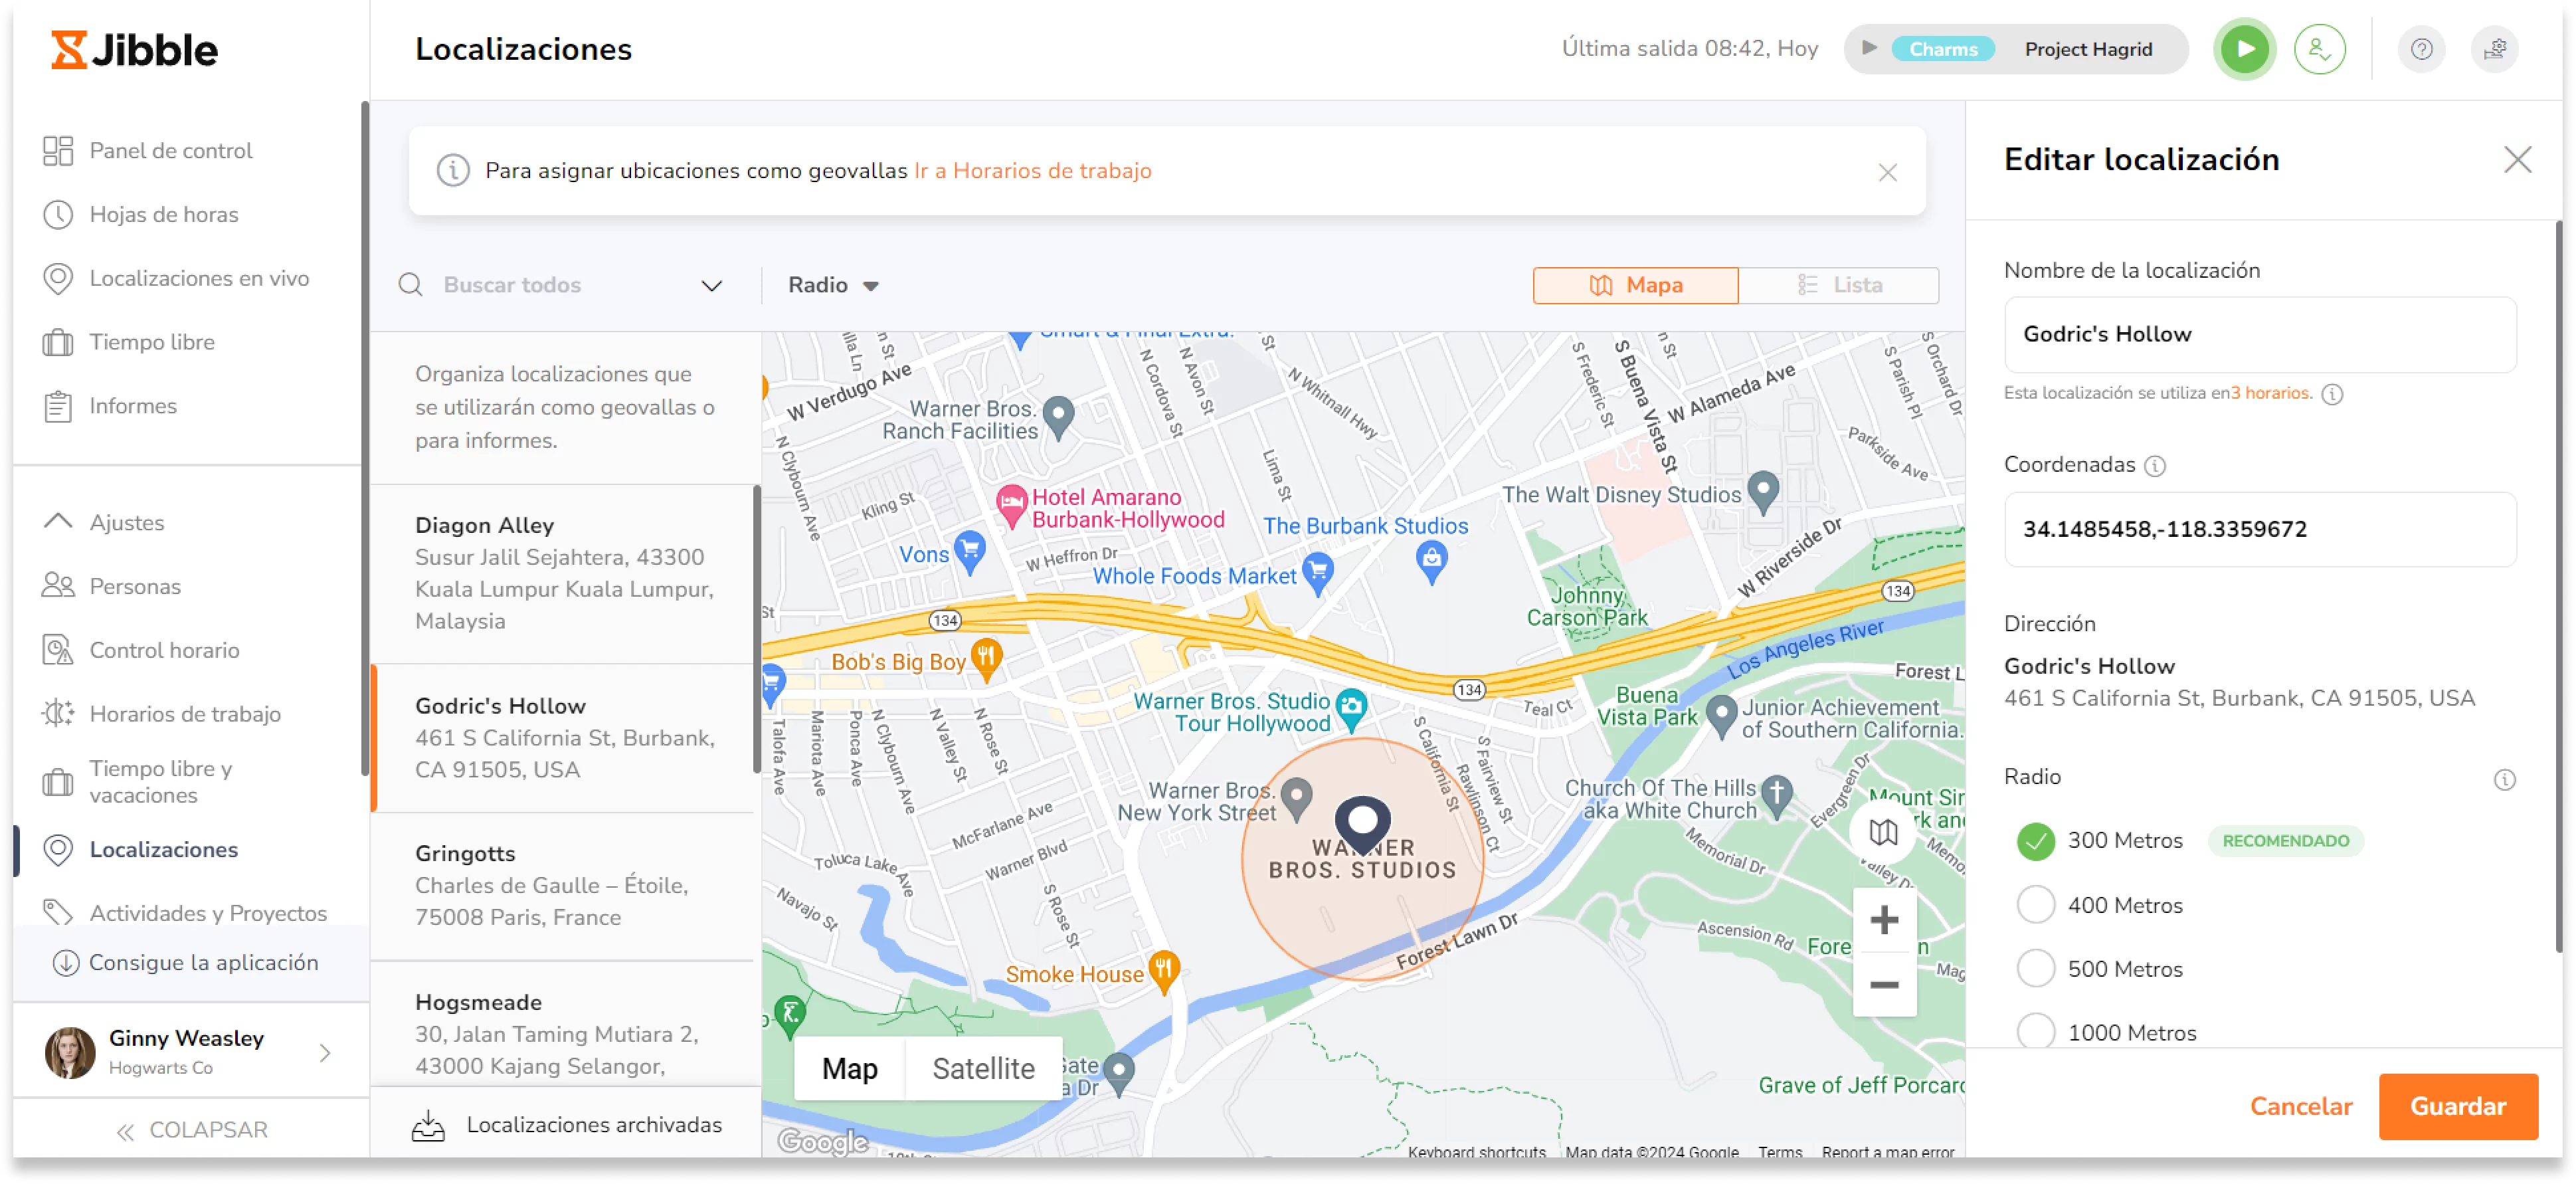Viewport: 2576px width, 1184px height.
Task: Click the map layers icon above zoom
Action: [1883, 833]
